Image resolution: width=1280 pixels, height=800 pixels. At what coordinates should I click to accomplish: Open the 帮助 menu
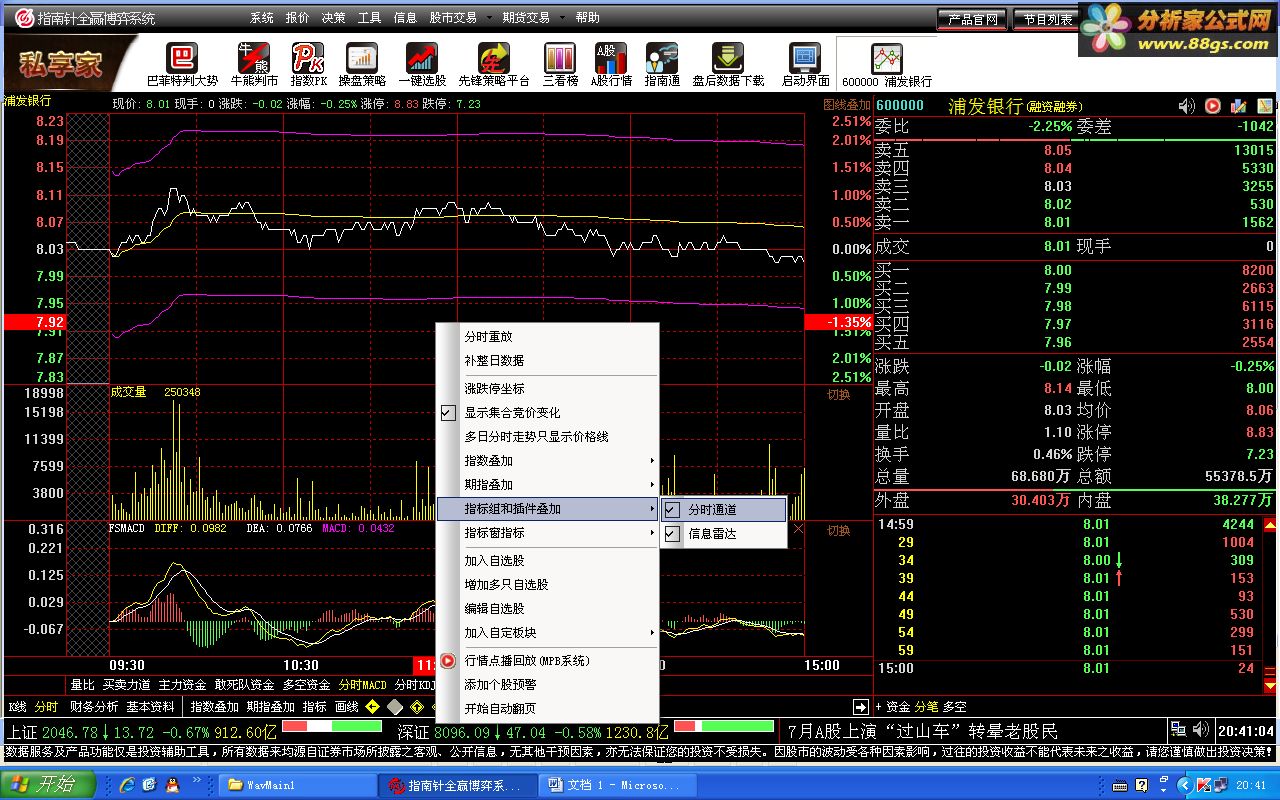(x=588, y=18)
